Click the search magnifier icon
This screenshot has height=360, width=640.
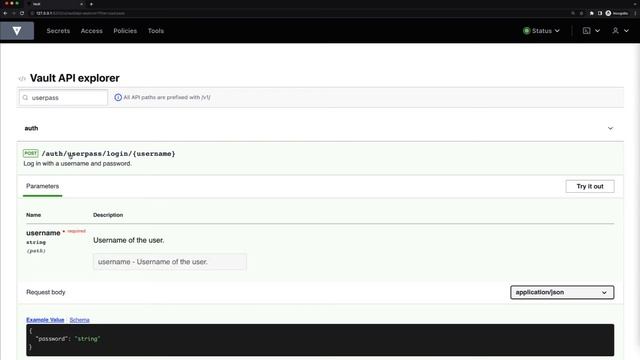coord(25,98)
